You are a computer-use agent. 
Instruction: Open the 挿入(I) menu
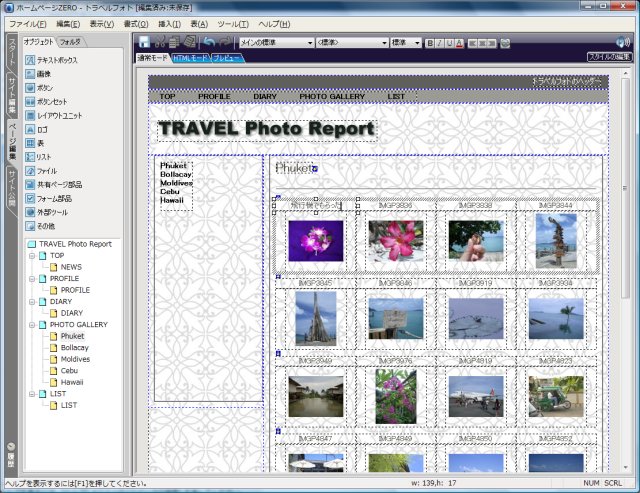pos(169,24)
